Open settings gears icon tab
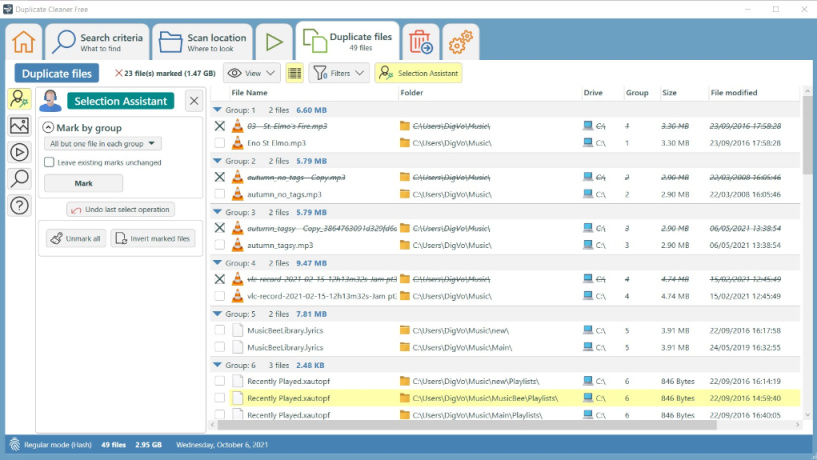The width and height of the screenshot is (817, 460). click(x=461, y=42)
